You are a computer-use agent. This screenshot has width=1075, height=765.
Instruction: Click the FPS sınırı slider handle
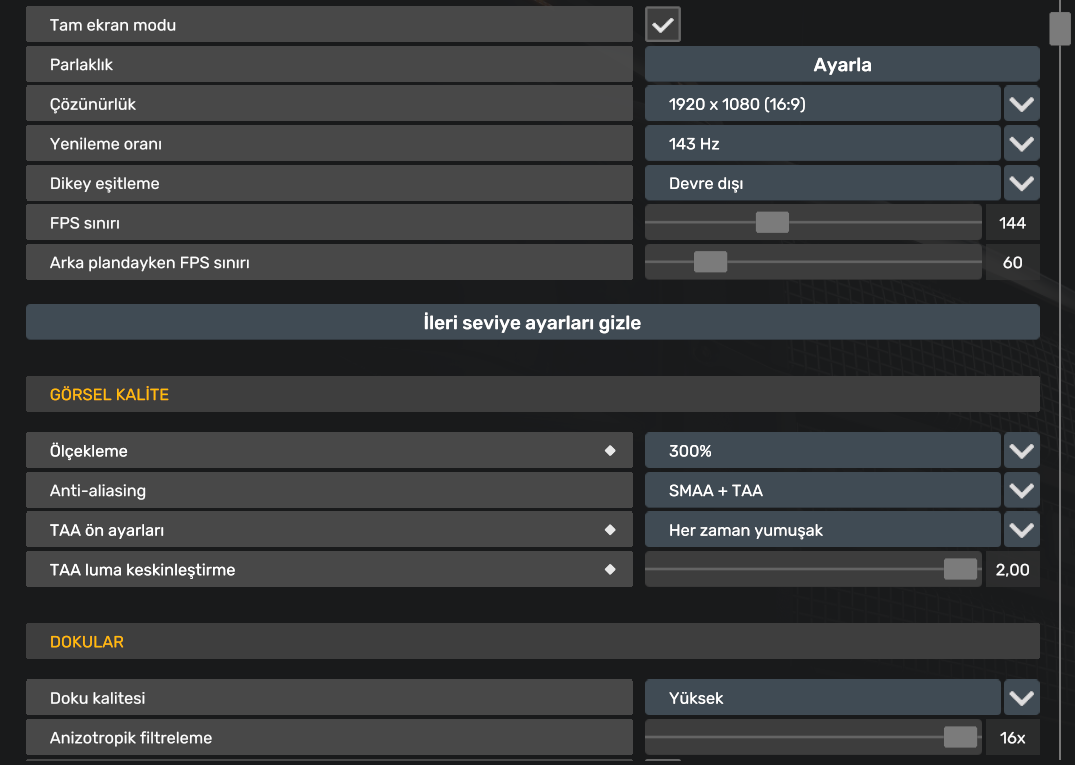tap(772, 223)
